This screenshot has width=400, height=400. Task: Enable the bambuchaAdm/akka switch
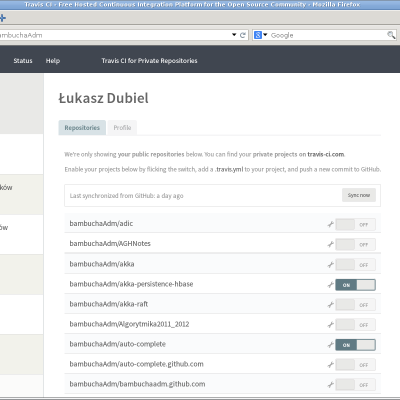[355, 265]
